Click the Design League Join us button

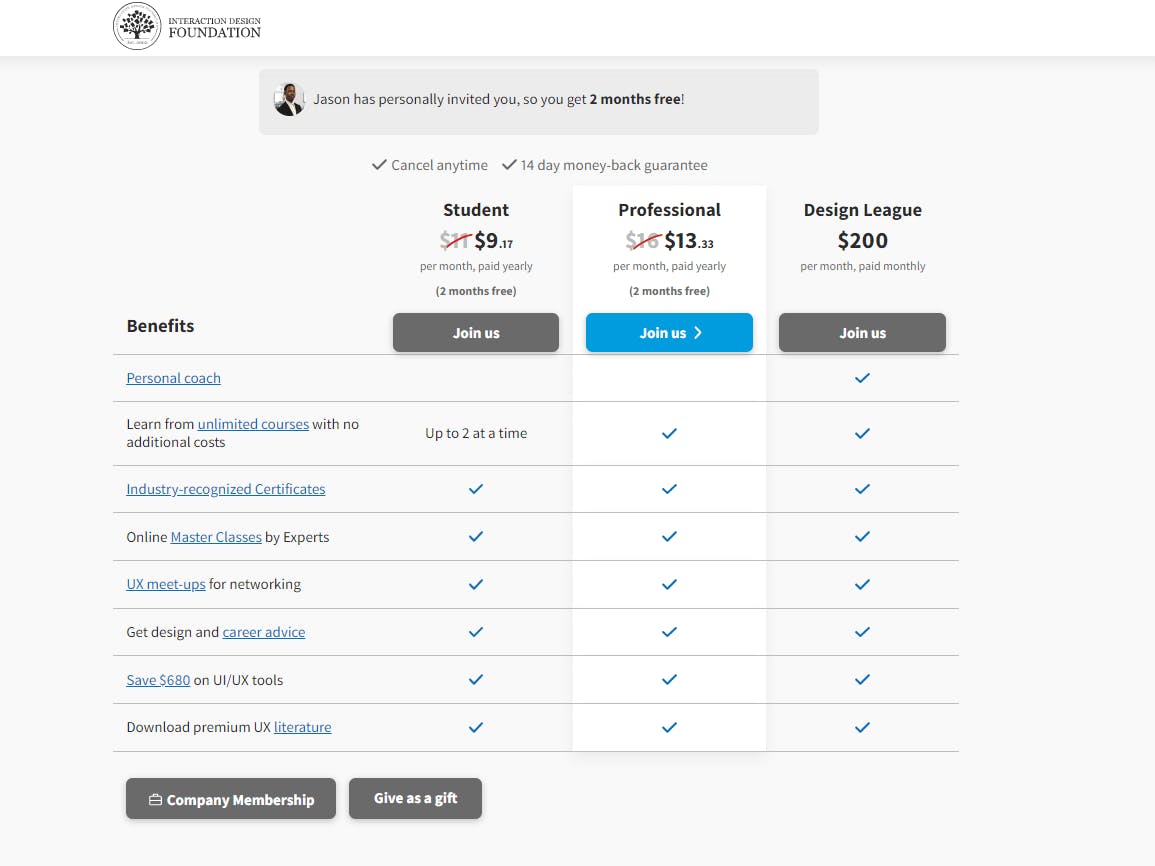click(862, 332)
